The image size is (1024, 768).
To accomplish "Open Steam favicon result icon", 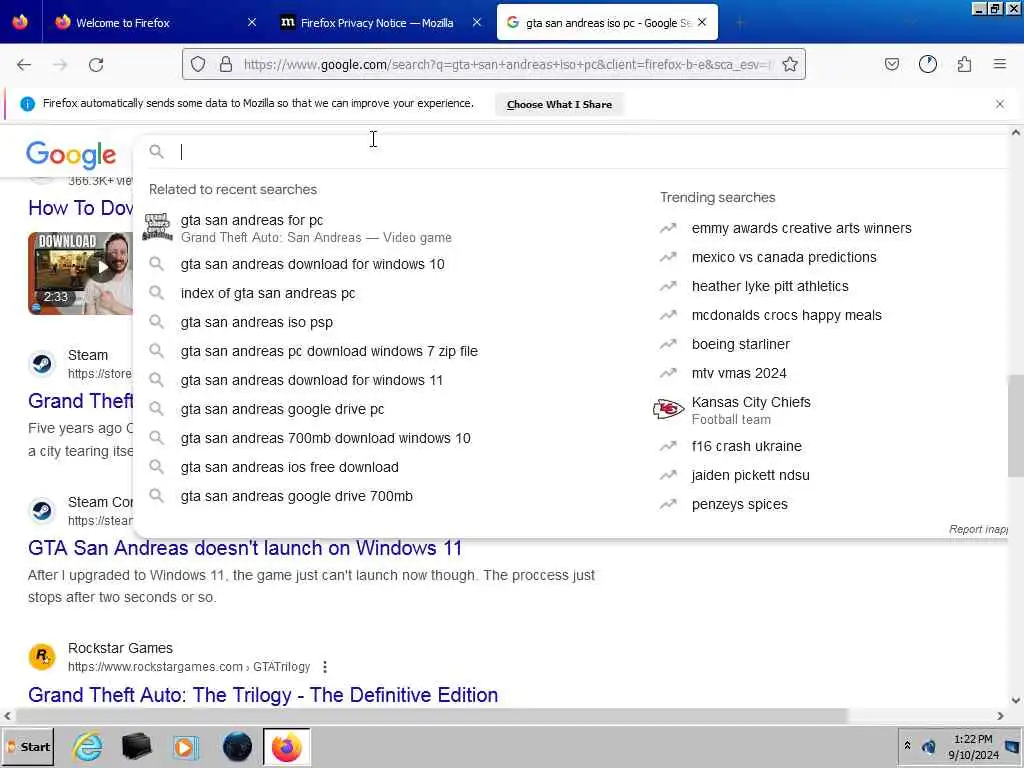I will point(42,364).
